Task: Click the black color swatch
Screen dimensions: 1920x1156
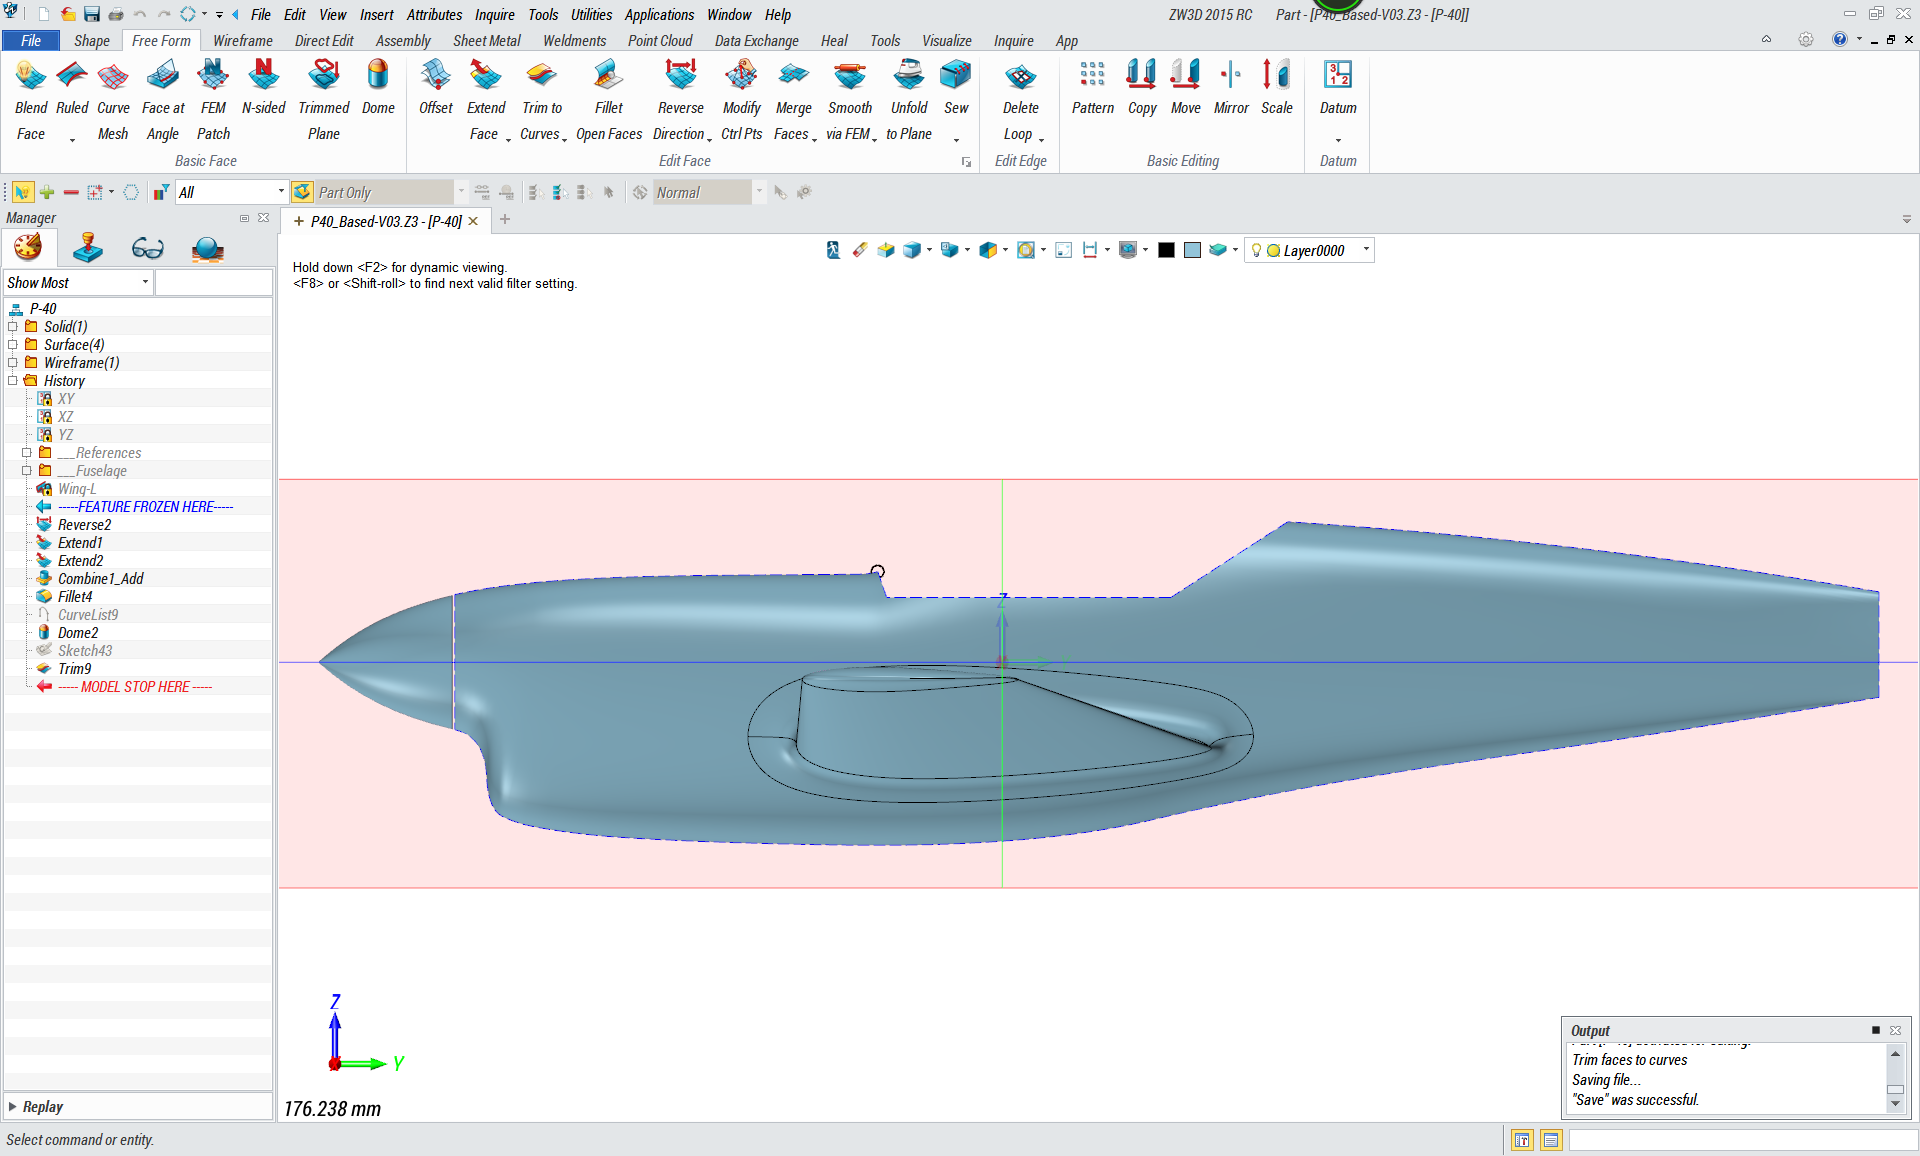Action: [x=1166, y=251]
